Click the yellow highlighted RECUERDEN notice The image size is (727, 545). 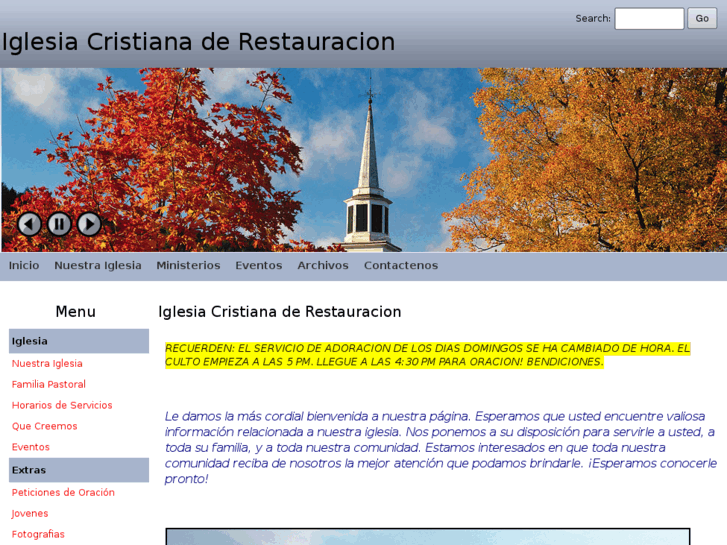tap(427, 355)
